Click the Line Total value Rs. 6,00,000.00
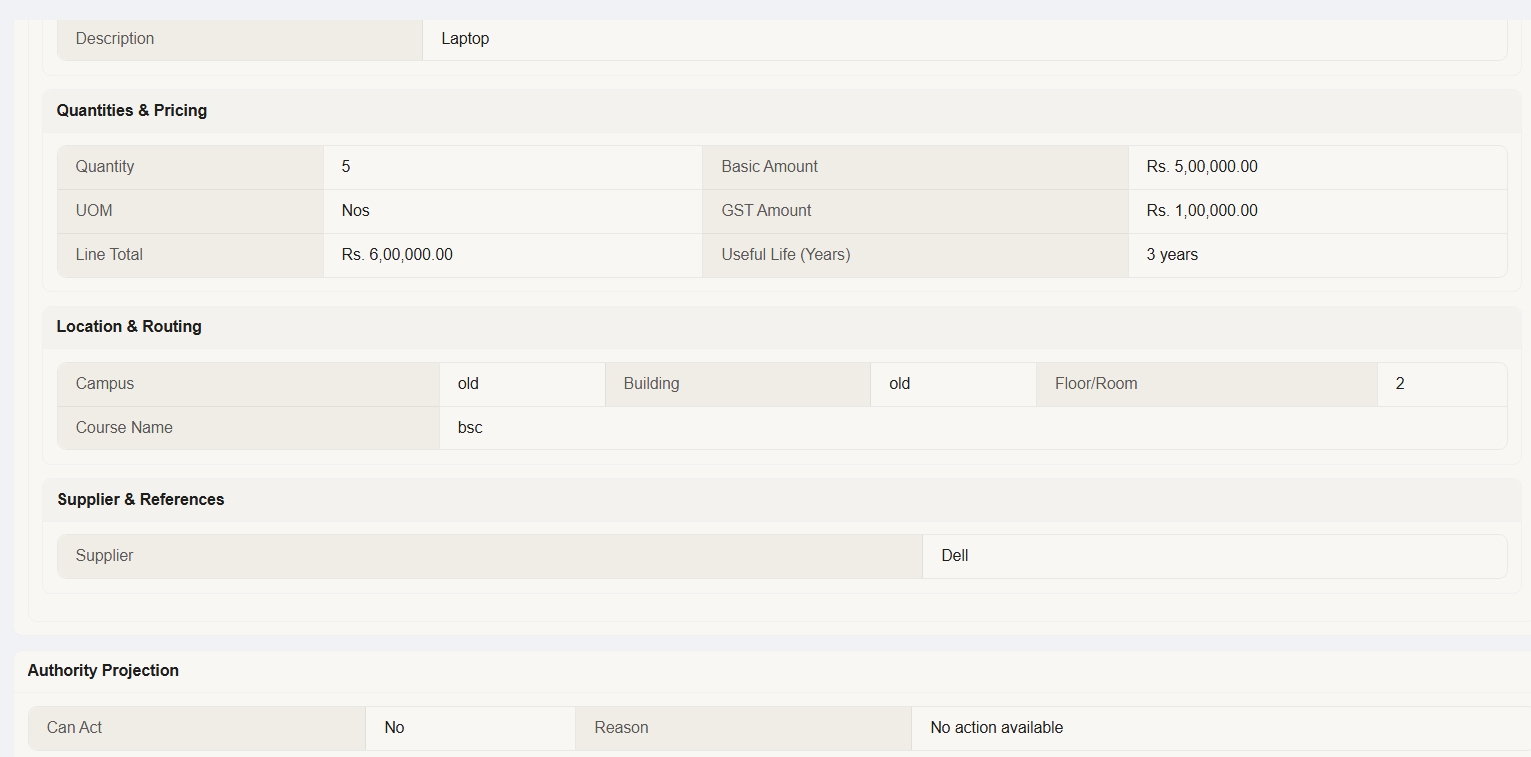Screen dimensions: 1531x757 click(397, 255)
